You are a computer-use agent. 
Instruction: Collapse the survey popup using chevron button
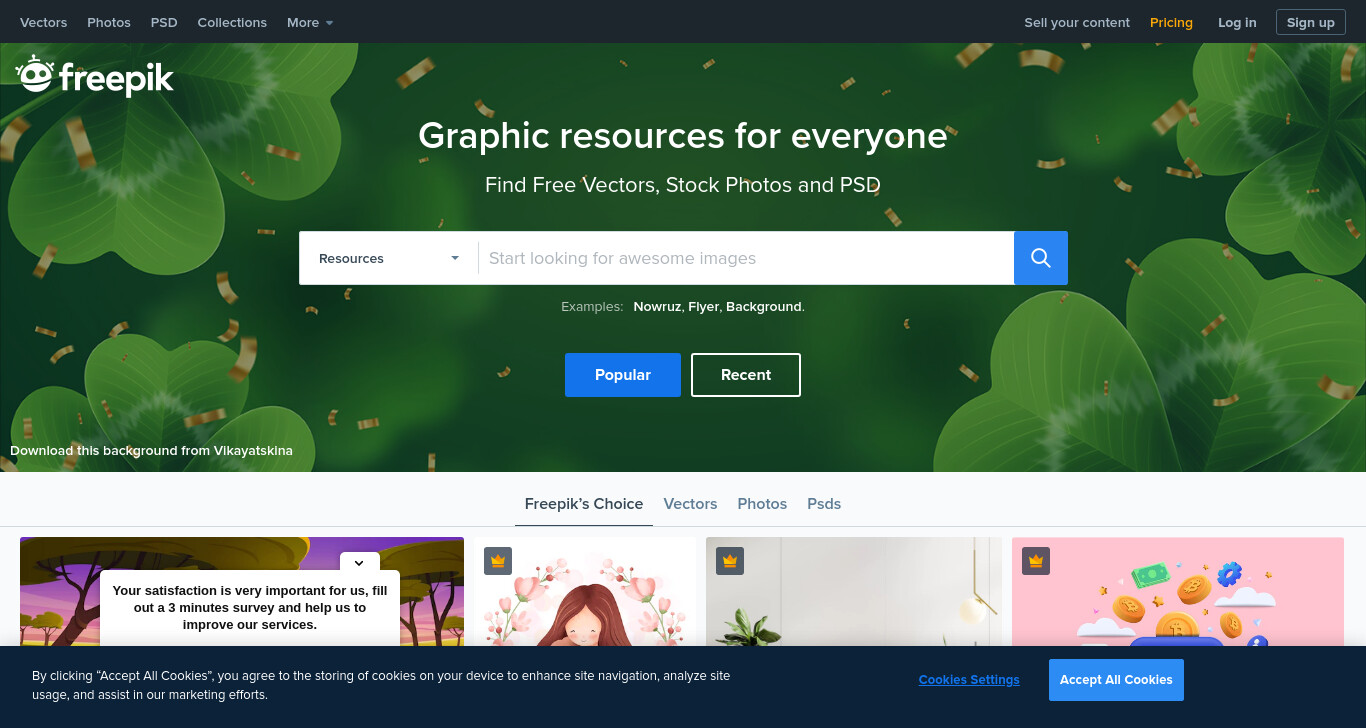coord(360,563)
